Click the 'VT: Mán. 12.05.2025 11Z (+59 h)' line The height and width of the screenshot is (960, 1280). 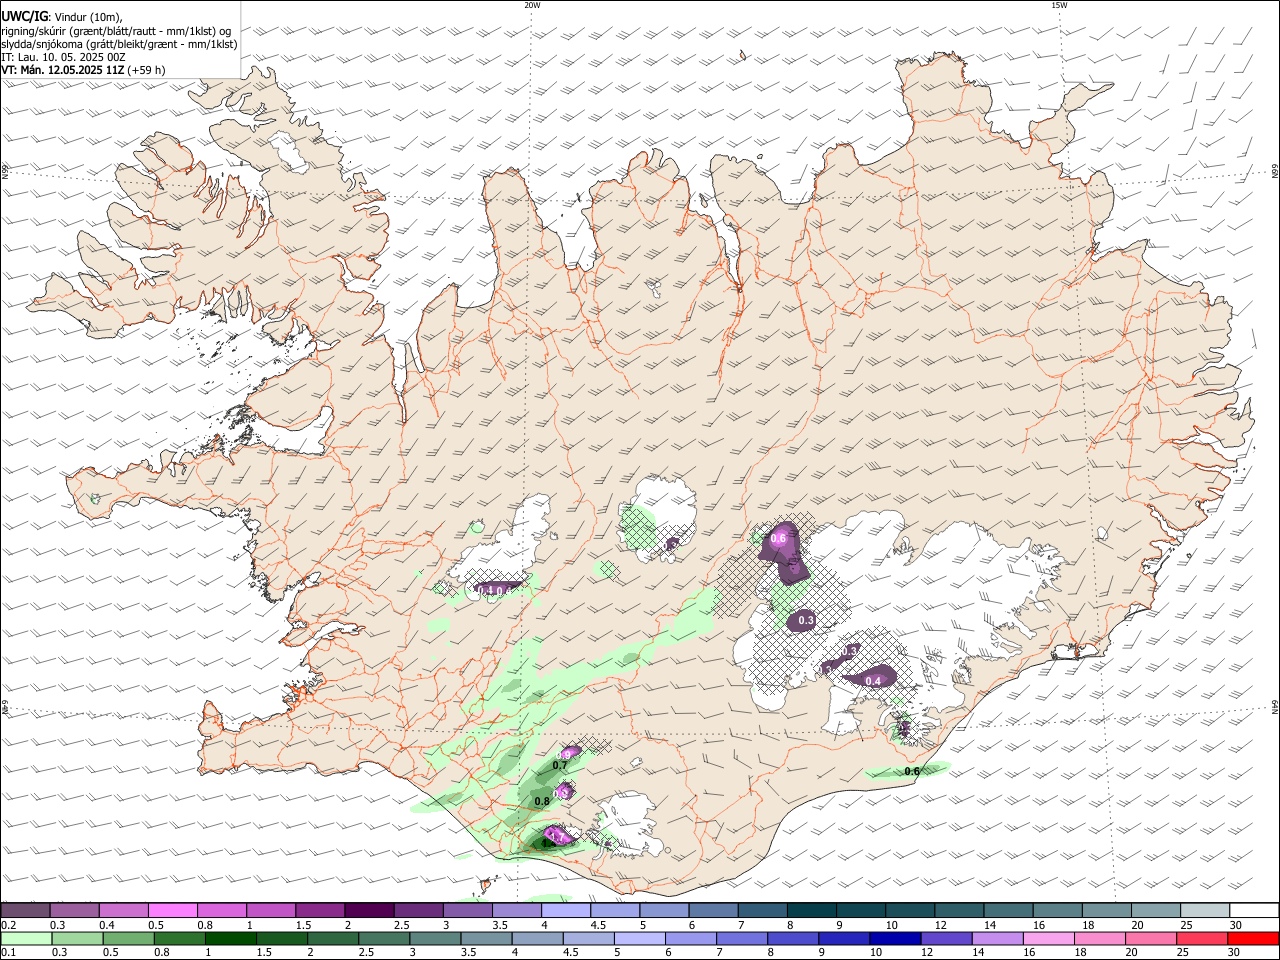pyautogui.click(x=83, y=70)
